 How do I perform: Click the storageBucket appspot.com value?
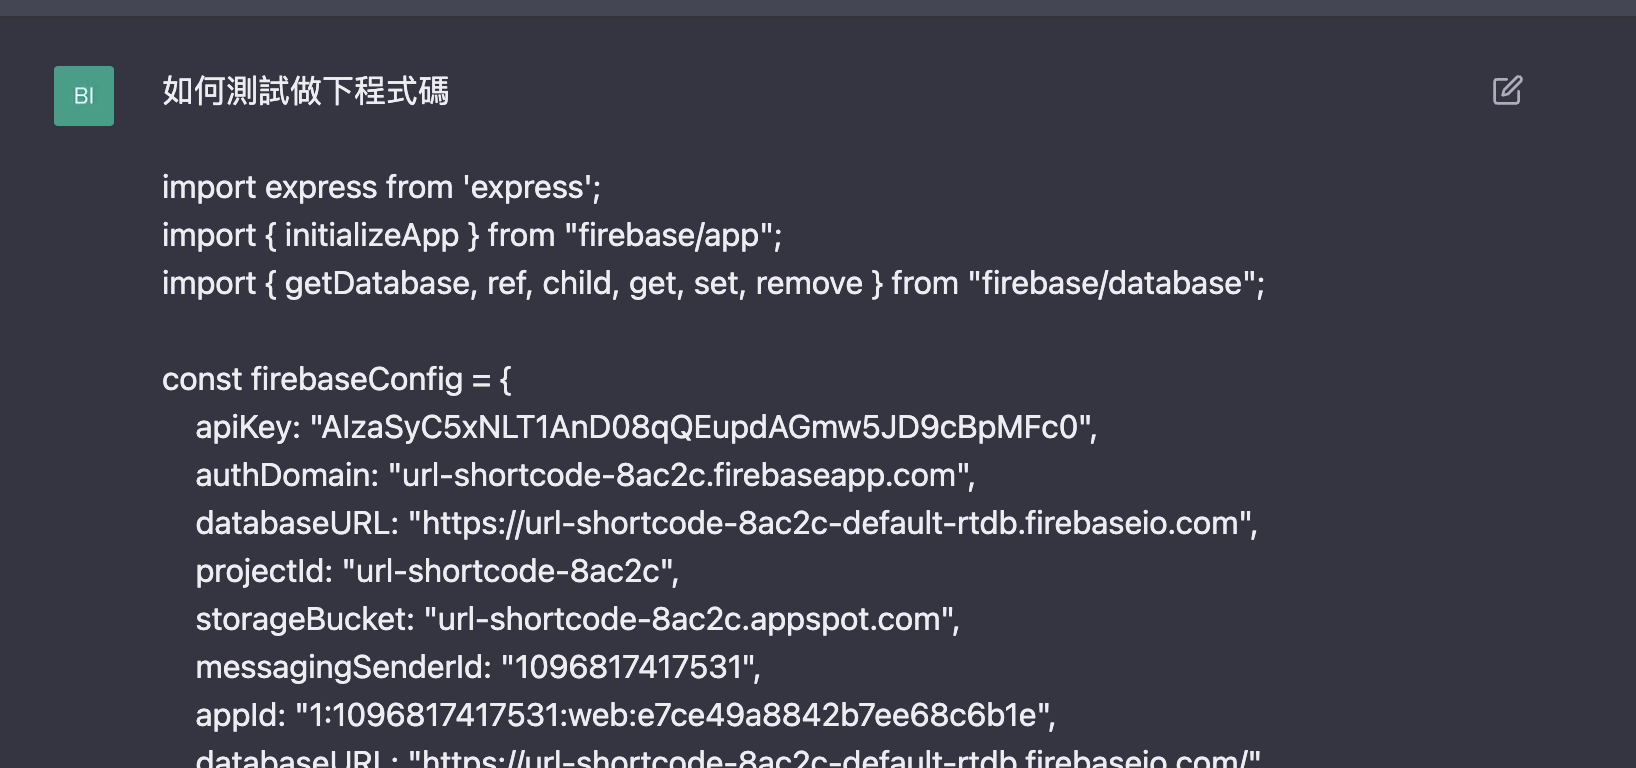pos(689,619)
